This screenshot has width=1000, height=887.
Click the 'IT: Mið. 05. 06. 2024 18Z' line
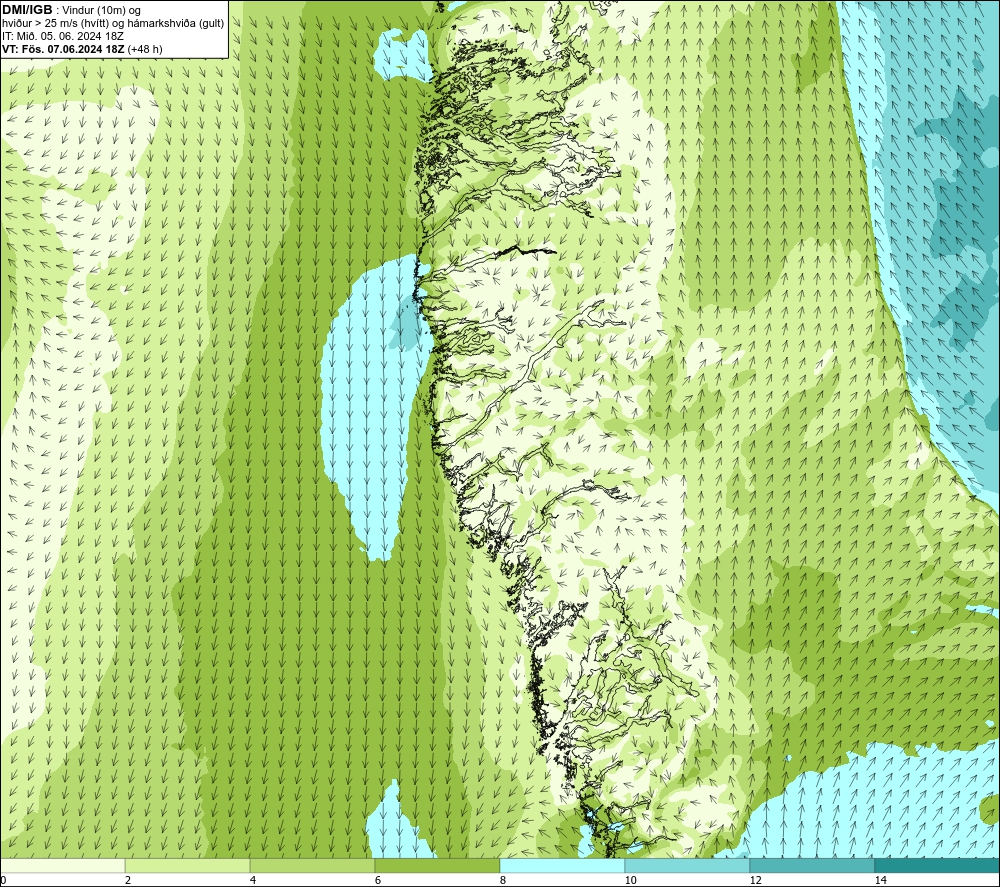tap(63, 36)
